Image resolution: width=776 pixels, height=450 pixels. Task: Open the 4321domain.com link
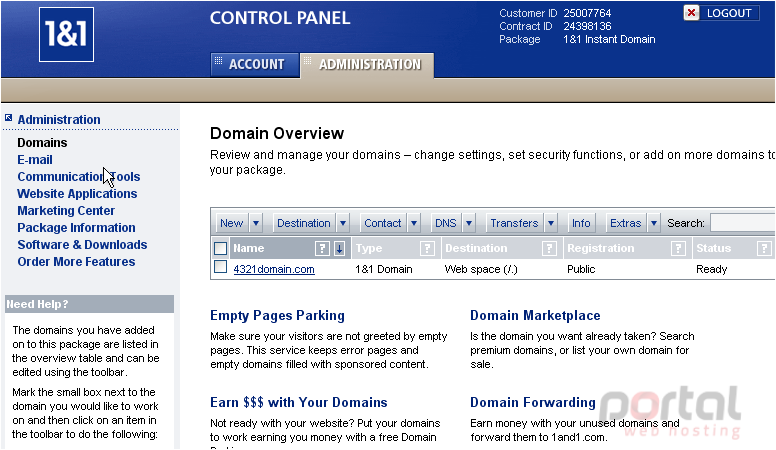click(274, 269)
